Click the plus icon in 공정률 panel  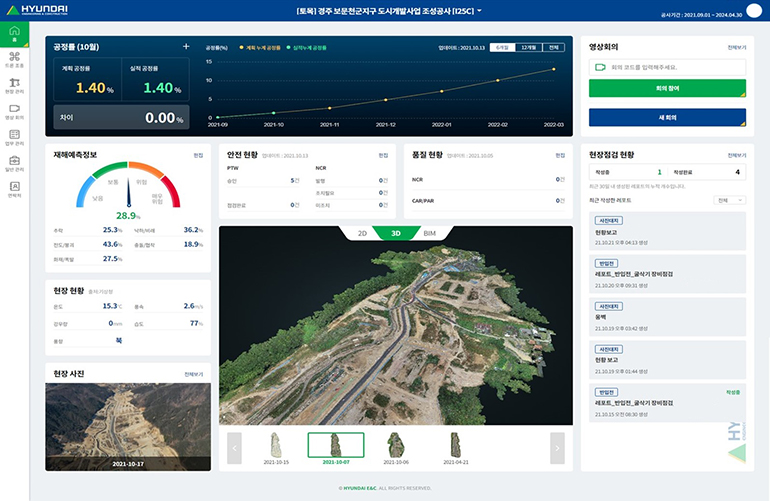185,47
